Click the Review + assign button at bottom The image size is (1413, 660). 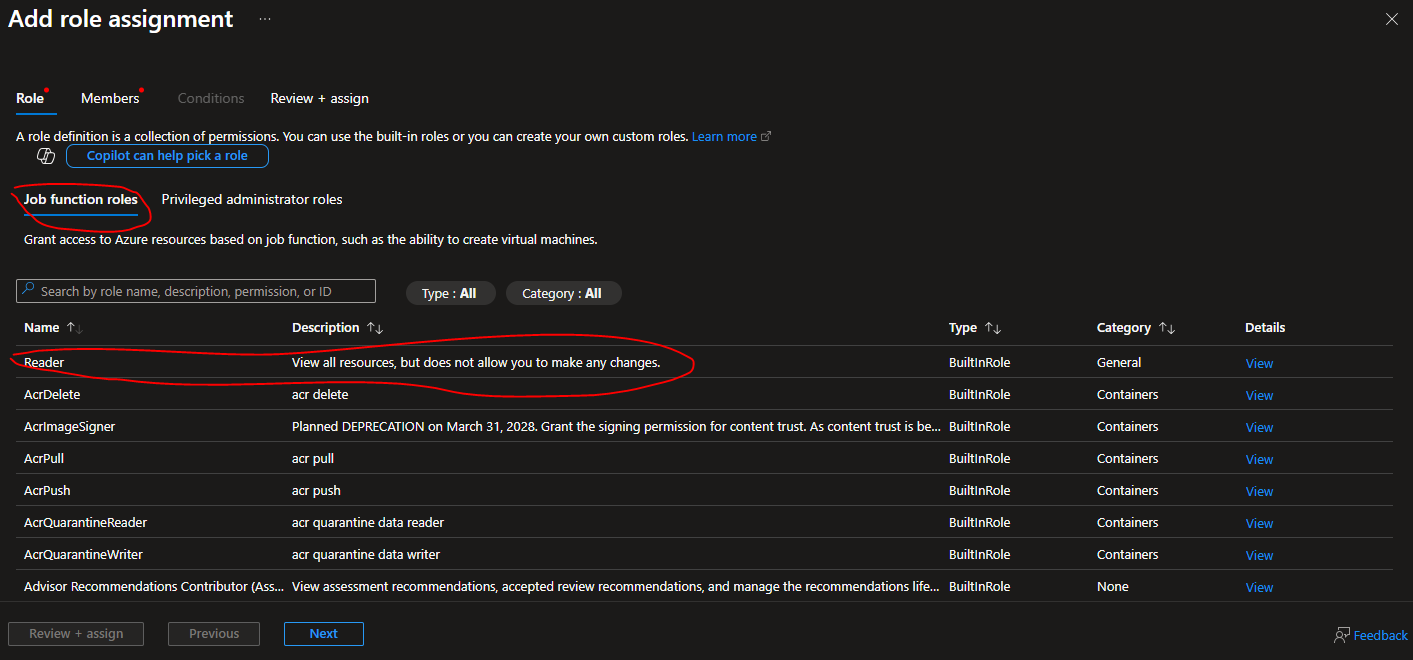[76, 634]
